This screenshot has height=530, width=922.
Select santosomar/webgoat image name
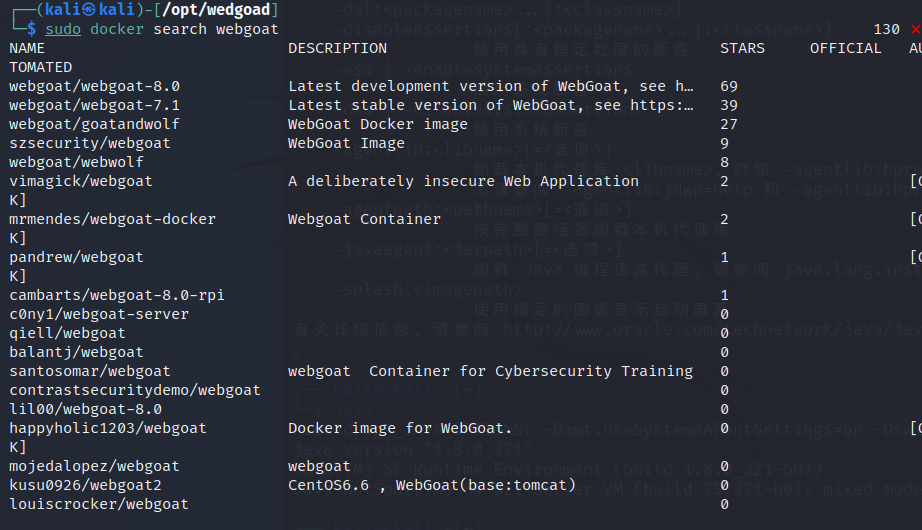coord(90,371)
